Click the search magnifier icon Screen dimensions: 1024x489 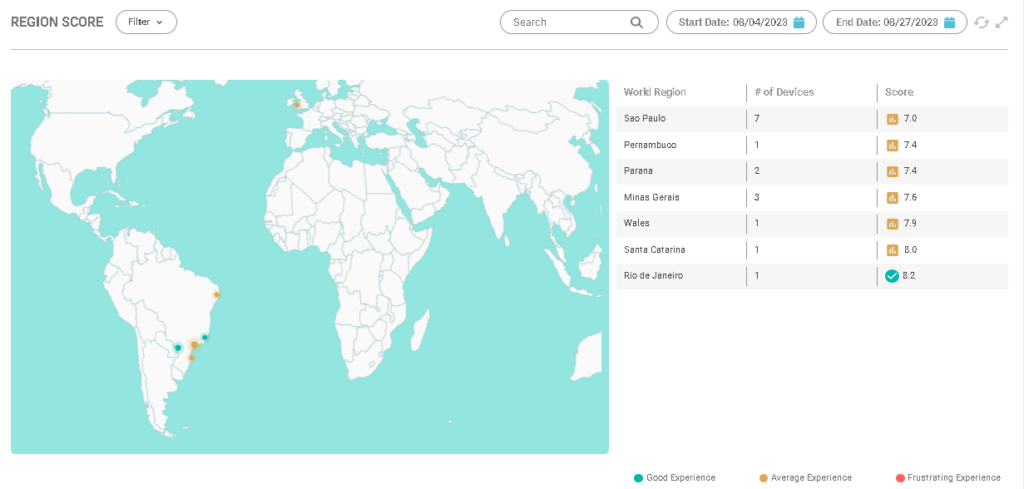636,22
